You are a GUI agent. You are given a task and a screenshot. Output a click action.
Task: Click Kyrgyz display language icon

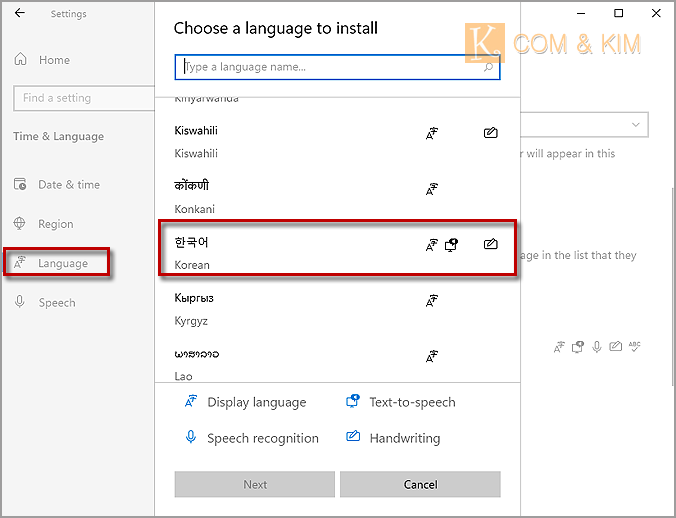pyautogui.click(x=432, y=301)
